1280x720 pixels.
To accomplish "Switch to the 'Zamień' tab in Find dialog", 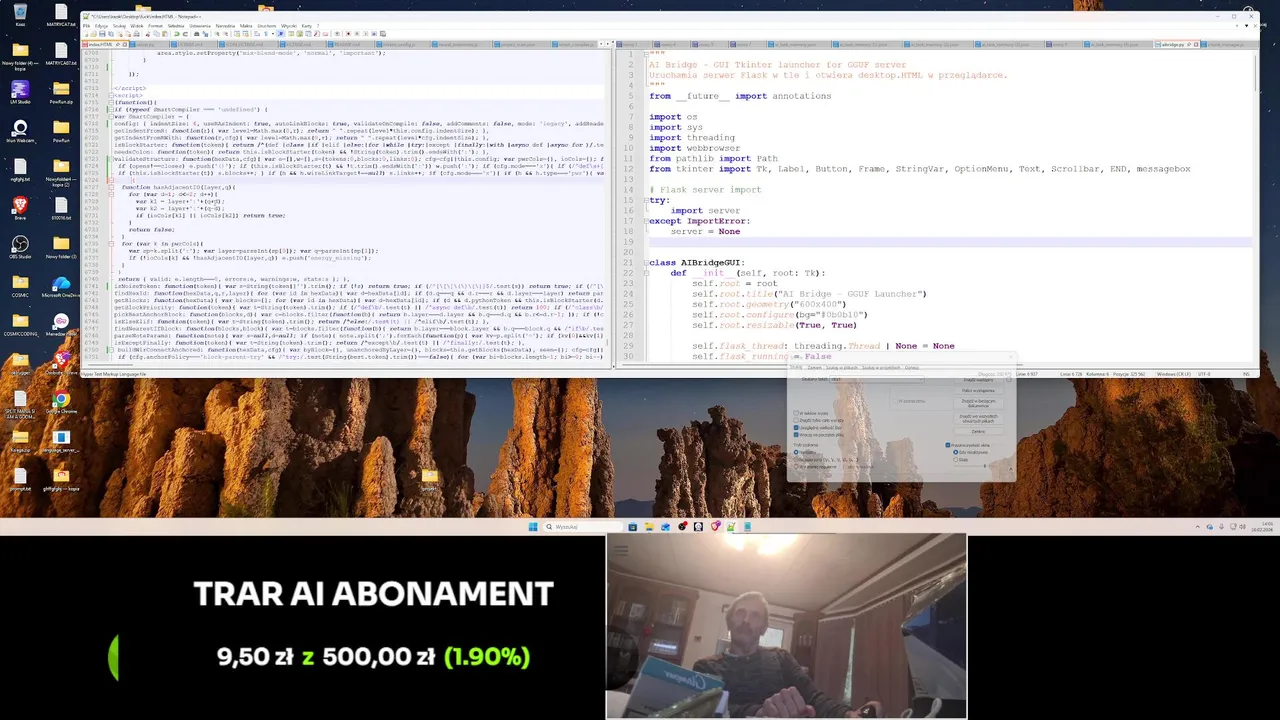I will click(815, 368).
